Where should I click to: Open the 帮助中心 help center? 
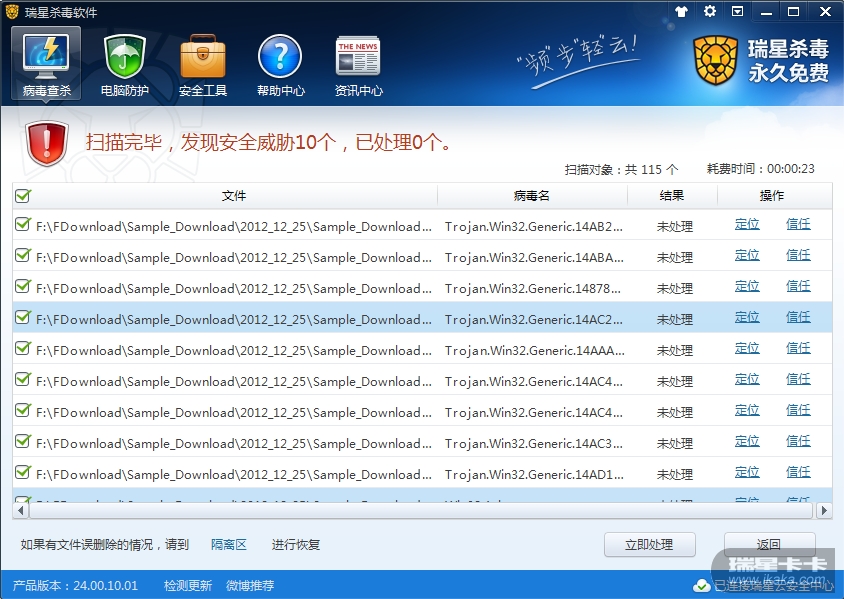pyautogui.click(x=280, y=65)
